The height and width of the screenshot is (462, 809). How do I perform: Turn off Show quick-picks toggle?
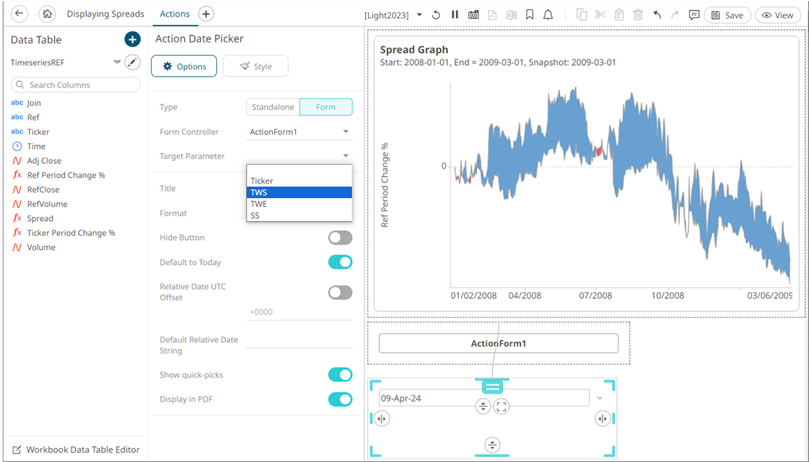[x=340, y=375]
